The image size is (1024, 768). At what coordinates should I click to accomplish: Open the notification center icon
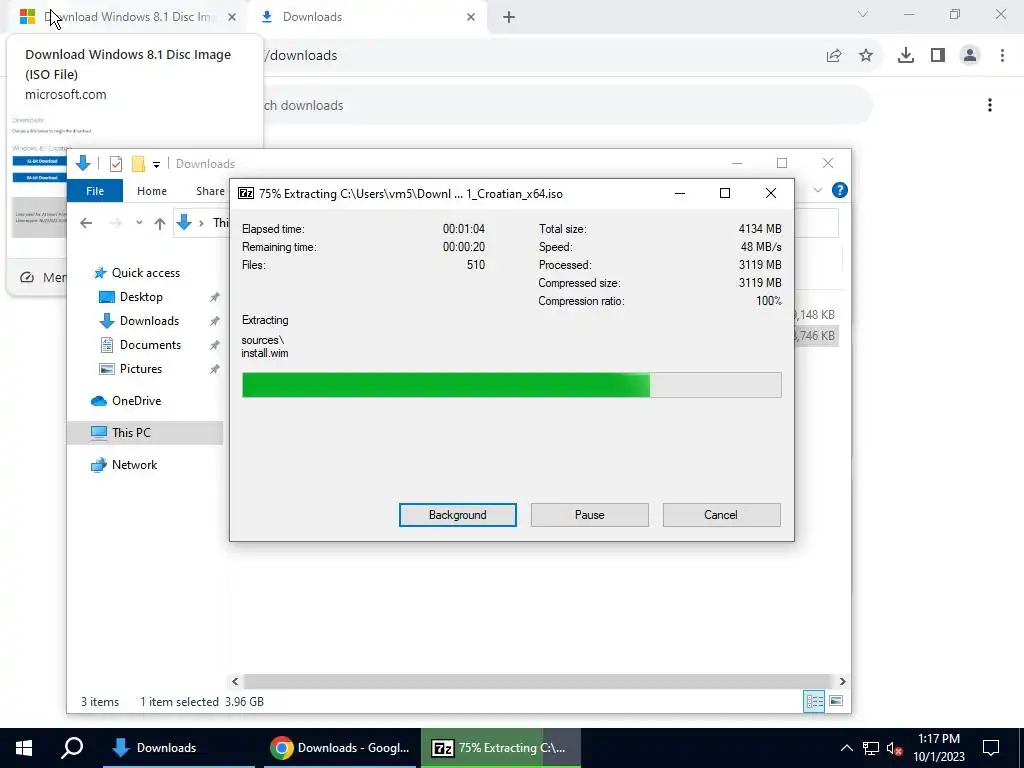[x=991, y=748]
